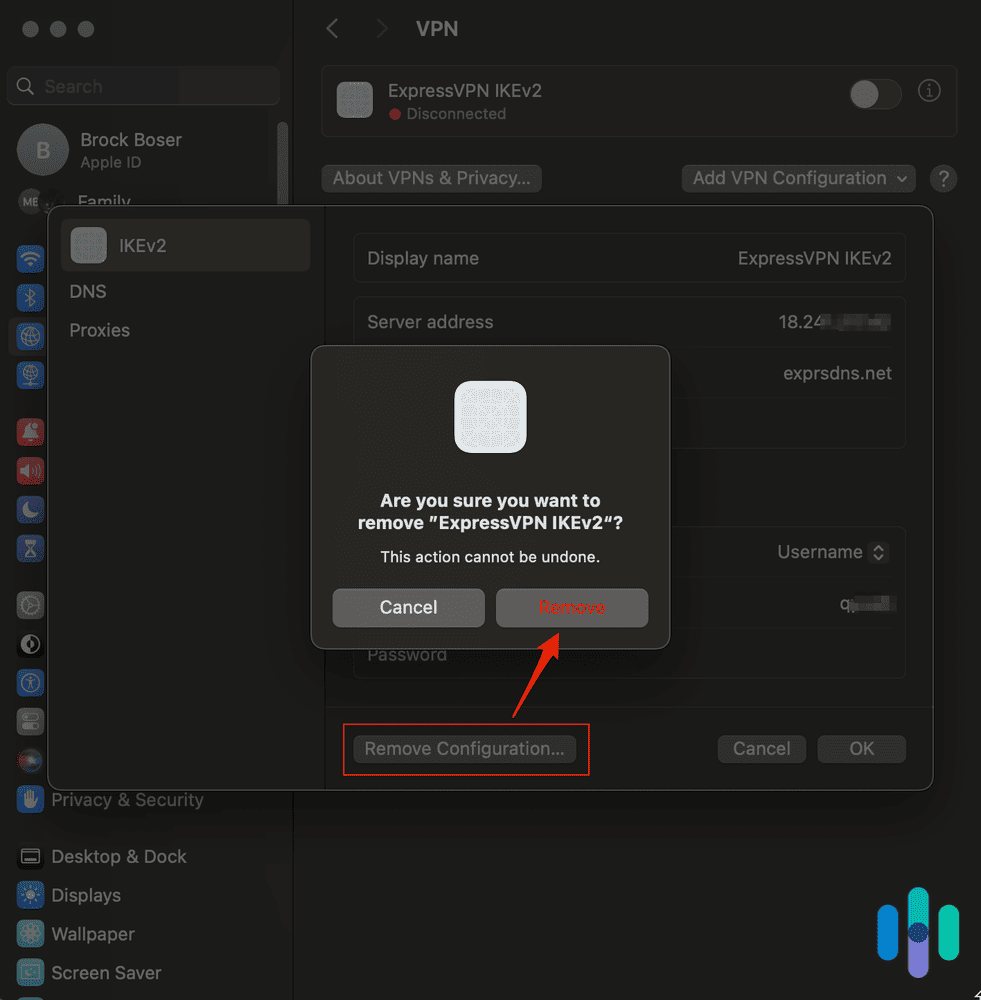Select the Proxies section
Image resolution: width=981 pixels, height=1000 pixels.
point(99,330)
